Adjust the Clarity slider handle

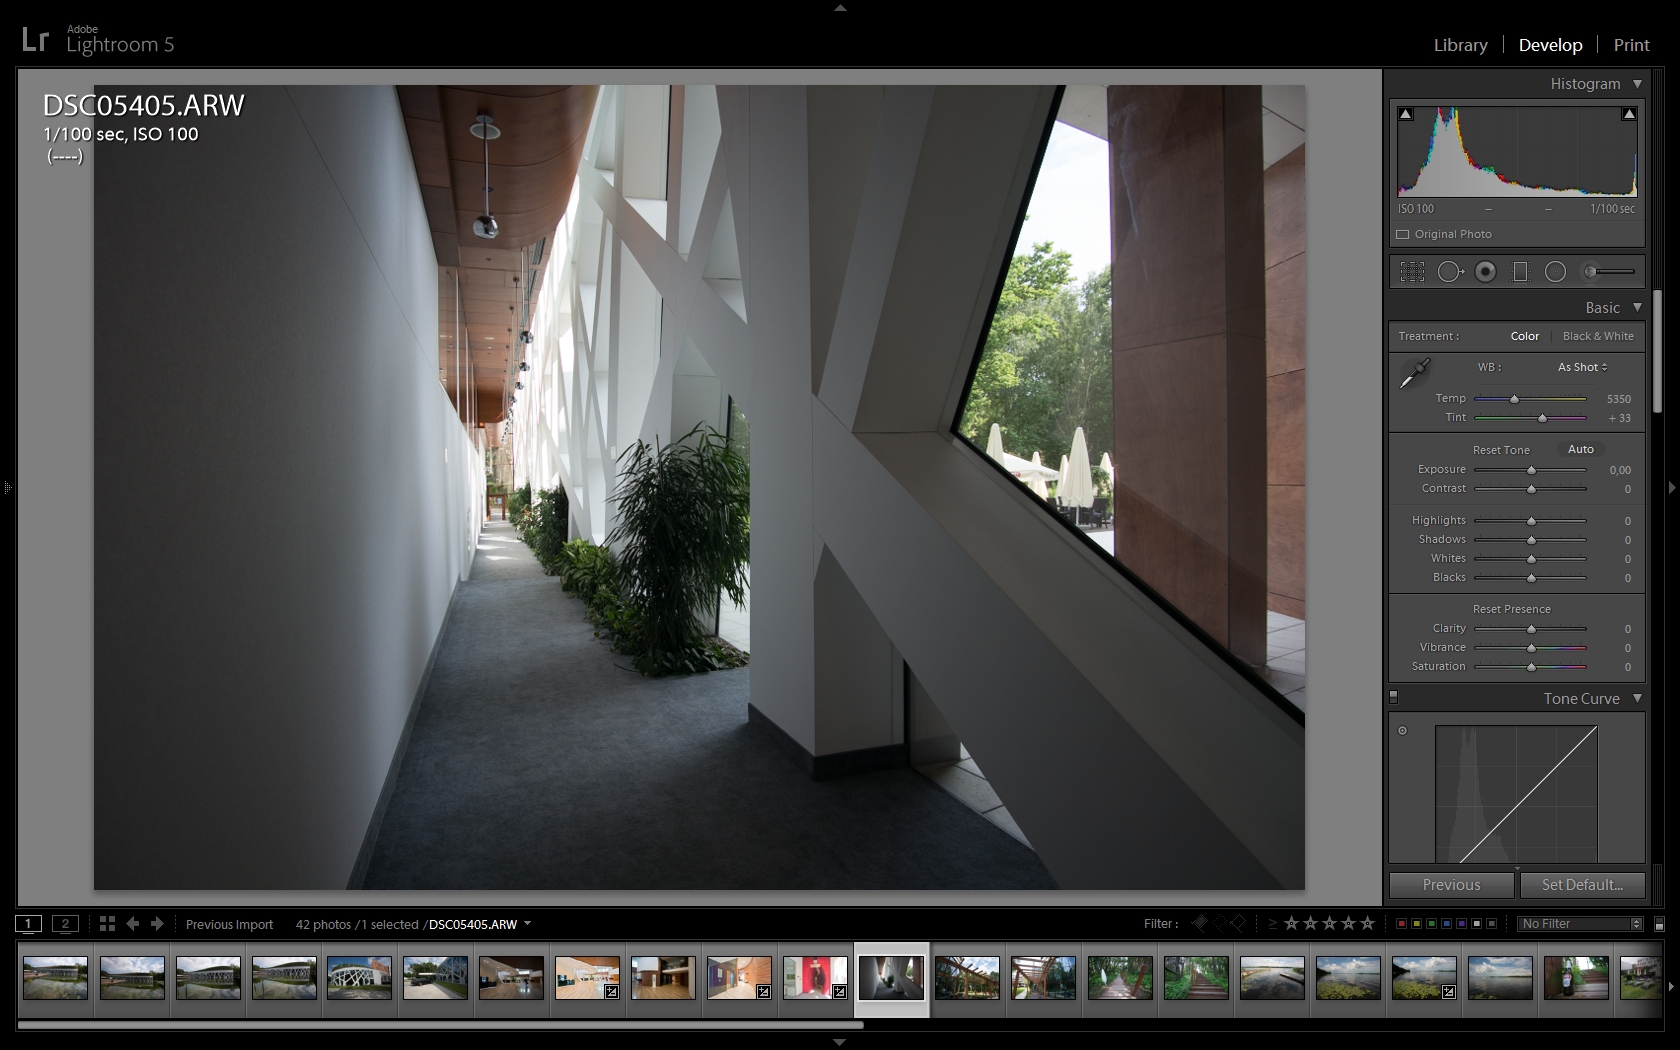pos(1531,629)
